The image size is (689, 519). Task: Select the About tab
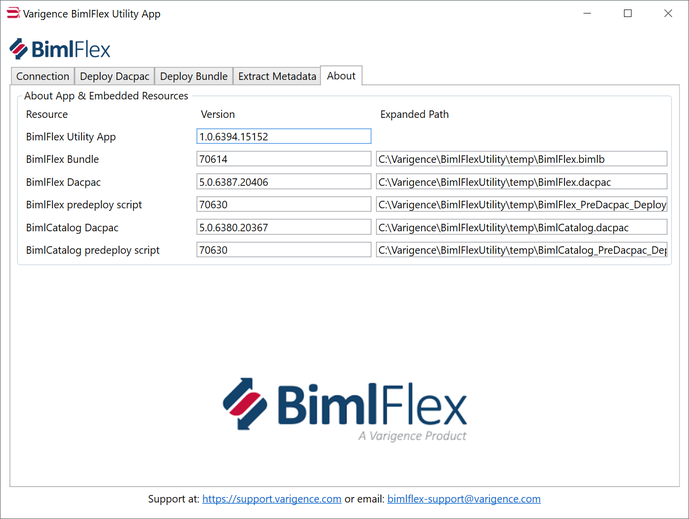click(x=341, y=76)
